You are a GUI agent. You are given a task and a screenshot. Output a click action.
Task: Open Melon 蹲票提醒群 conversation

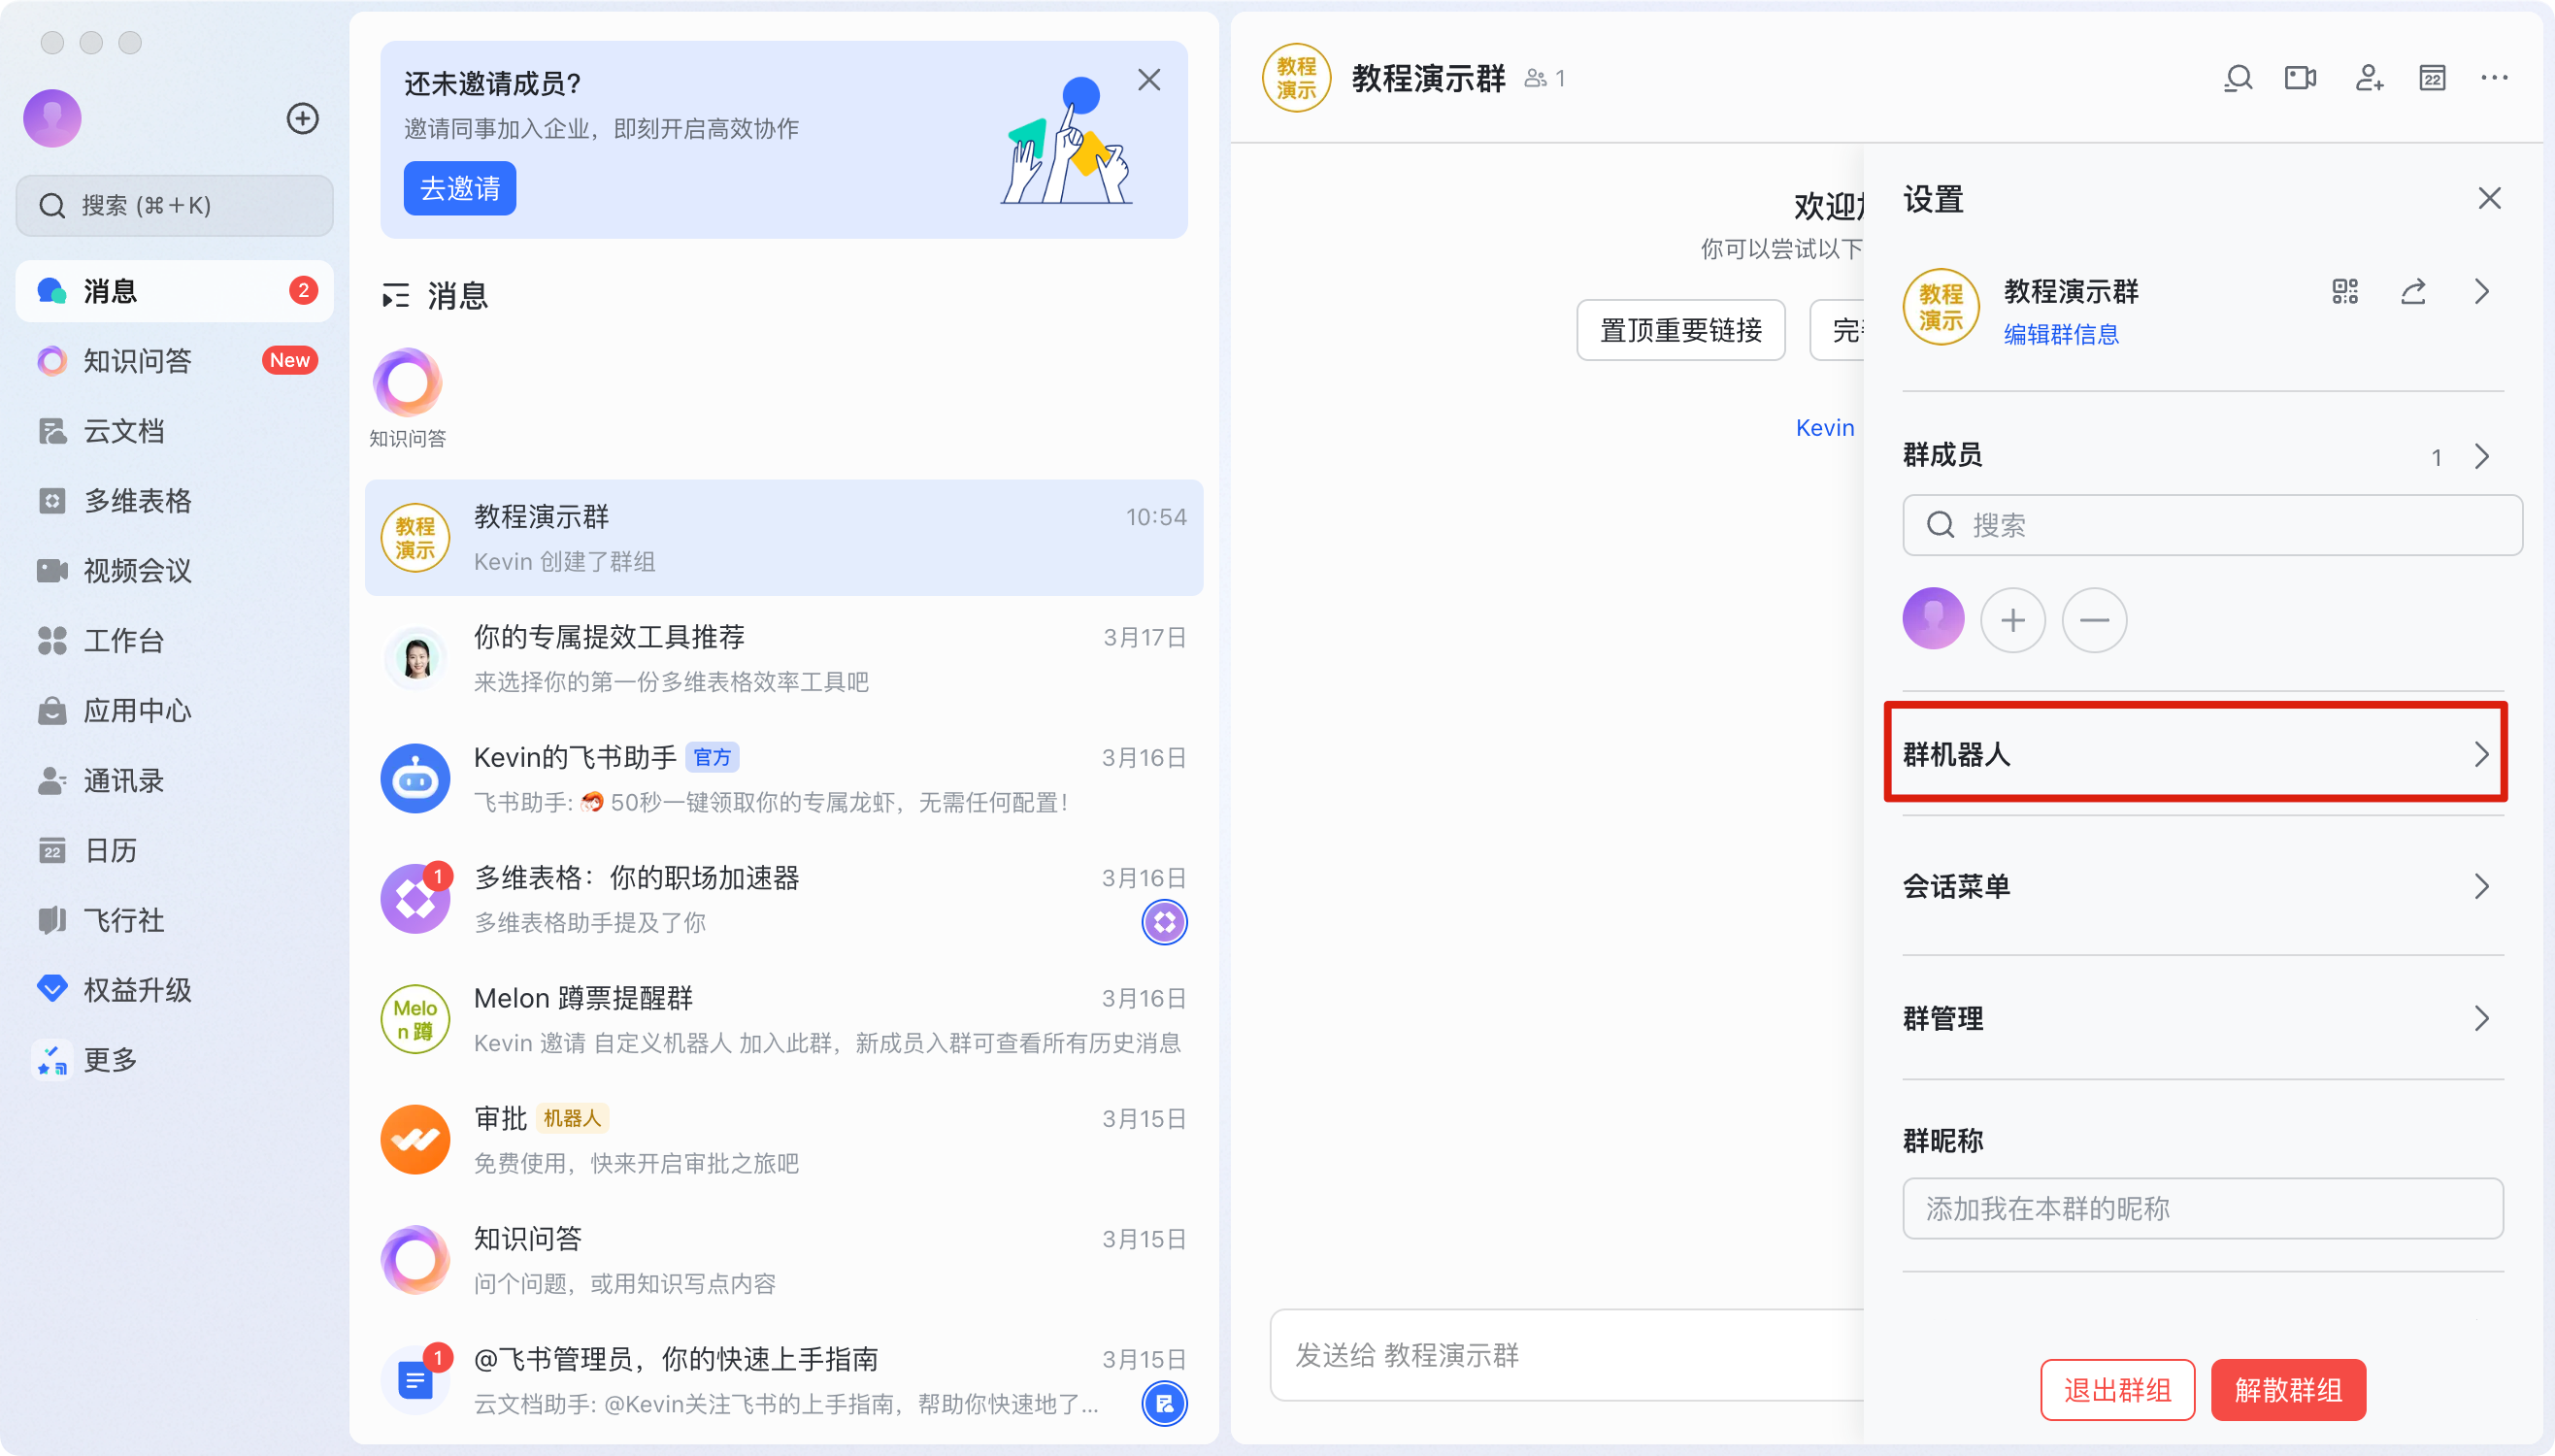click(x=783, y=1020)
